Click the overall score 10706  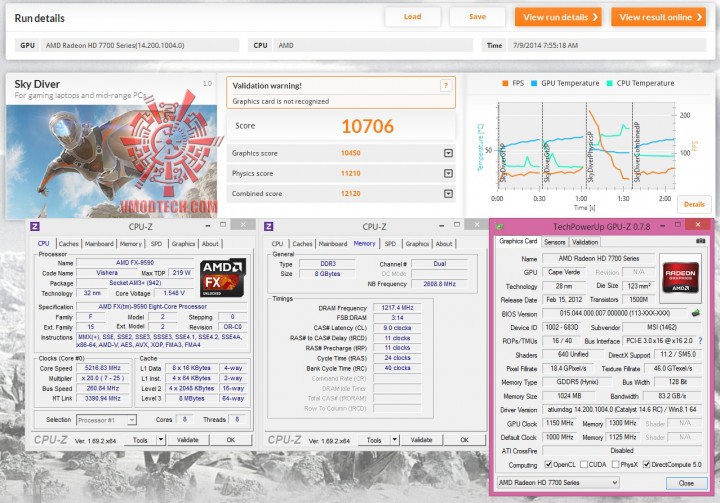[x=367, y=126]
